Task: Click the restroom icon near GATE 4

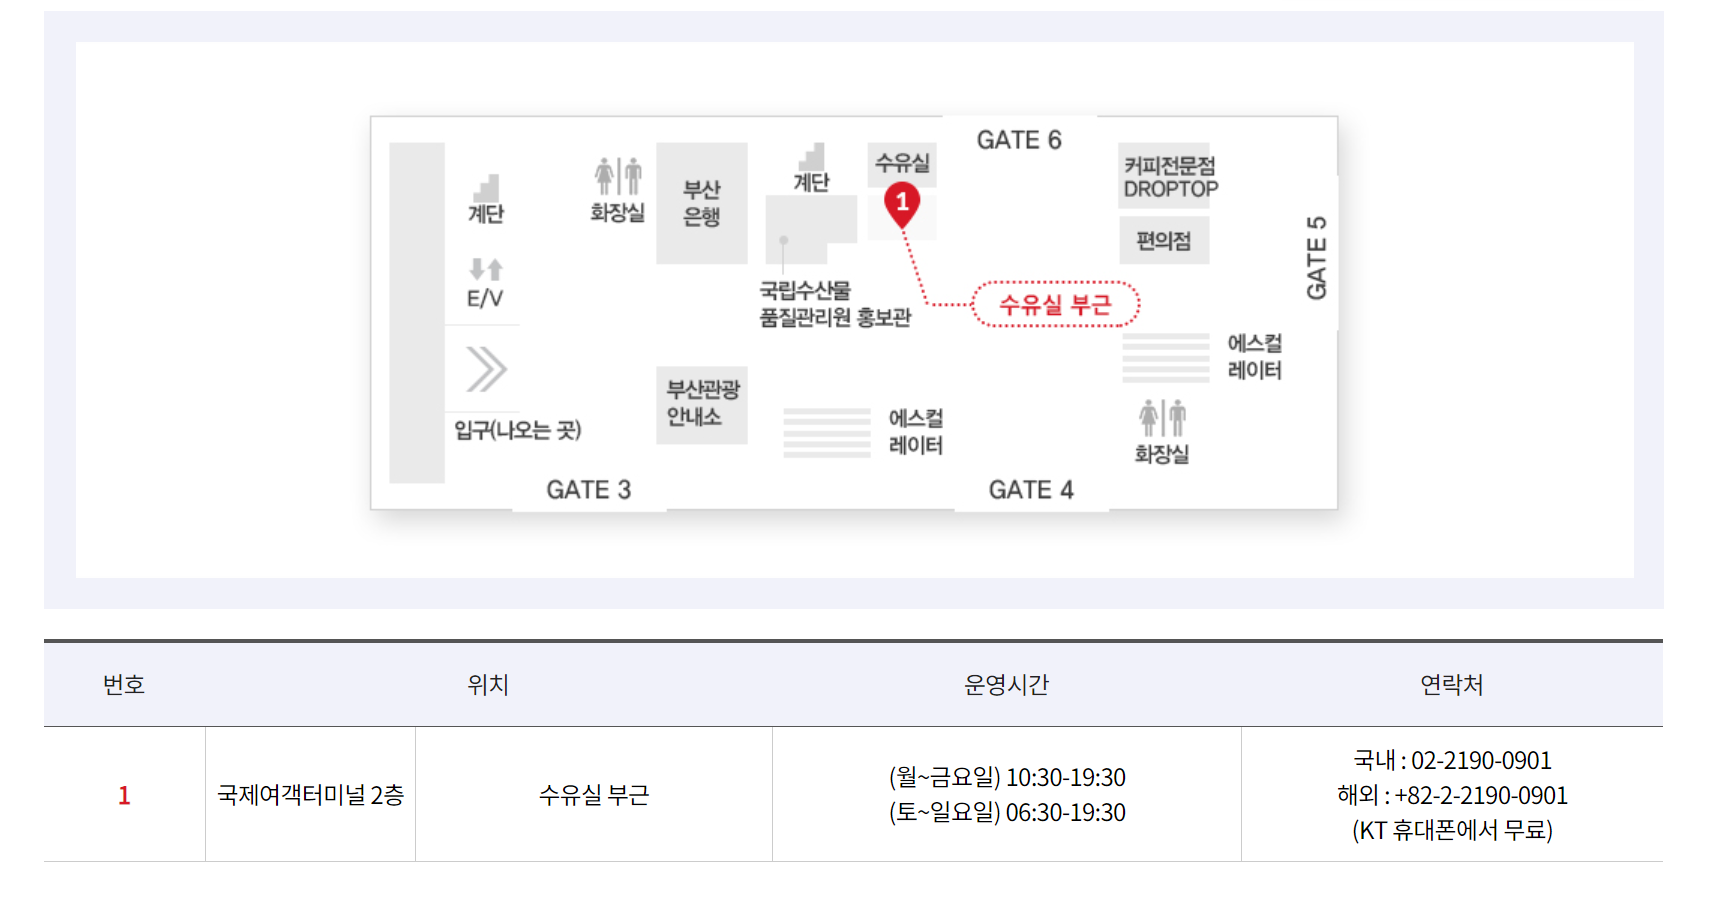Action: 1162,417
